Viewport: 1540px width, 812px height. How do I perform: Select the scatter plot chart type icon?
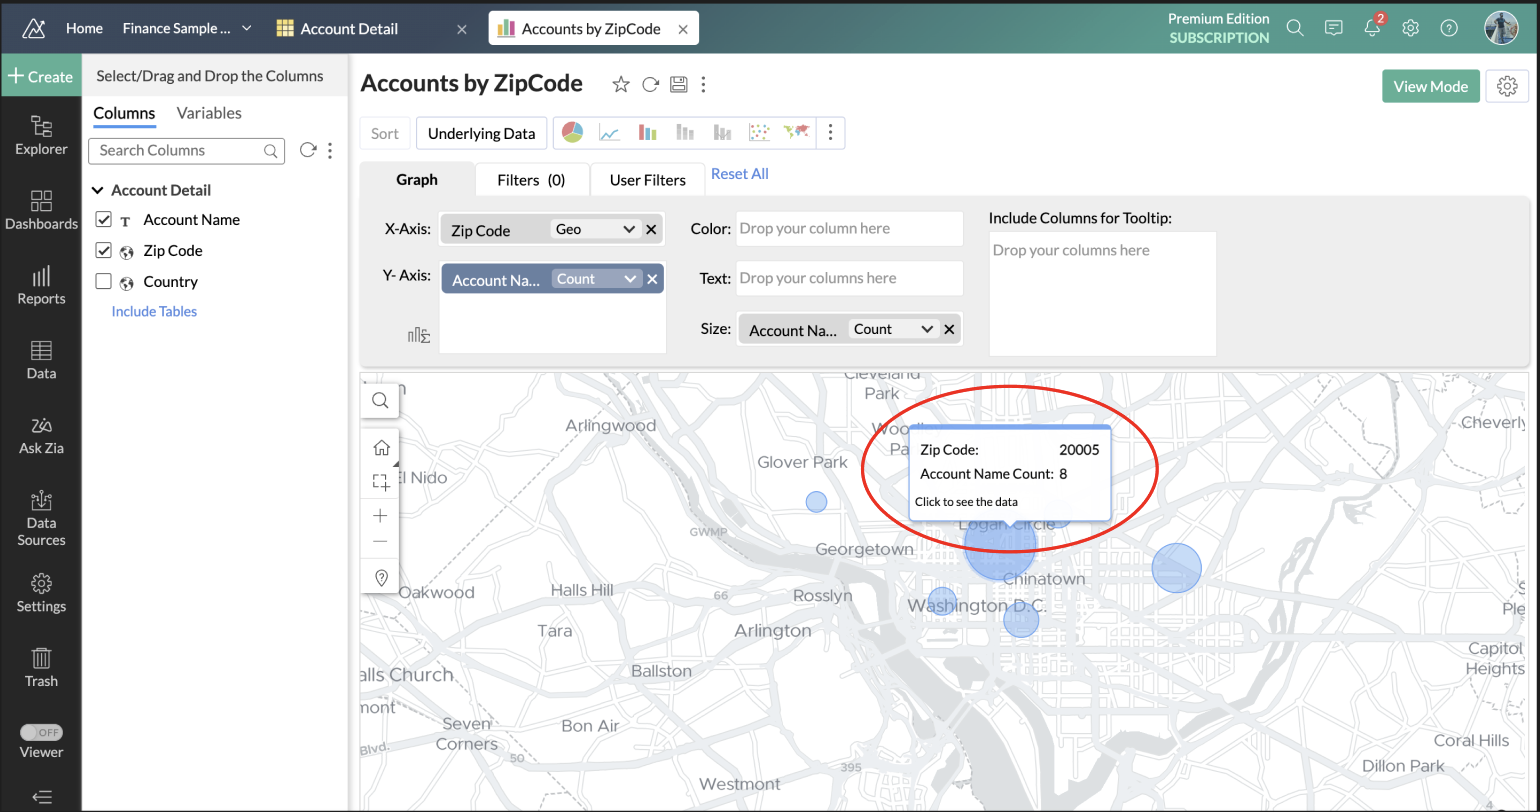pos(760,132)
